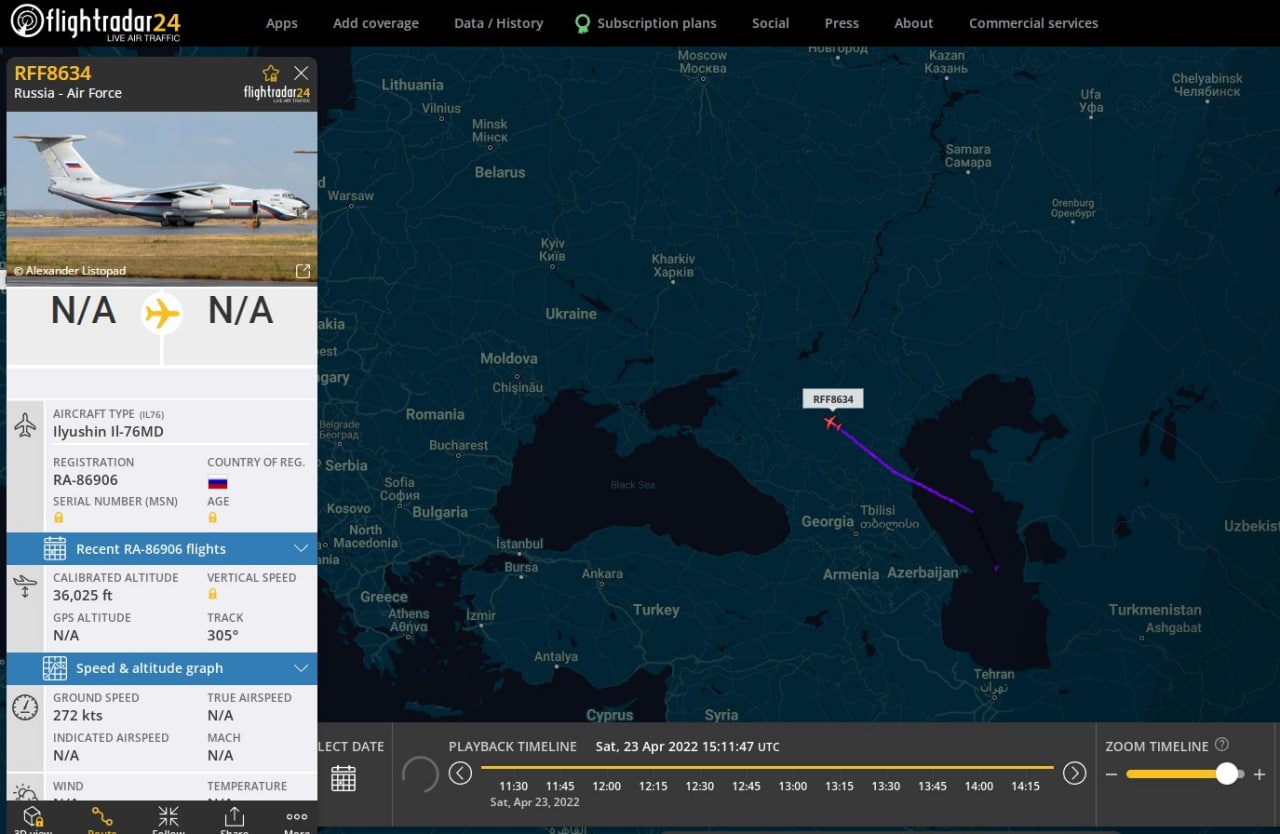1280x834 pixels.
Task: Favorite flight RFF8634 with star icon
Action: pyautogui.click(x=271, y=73)
